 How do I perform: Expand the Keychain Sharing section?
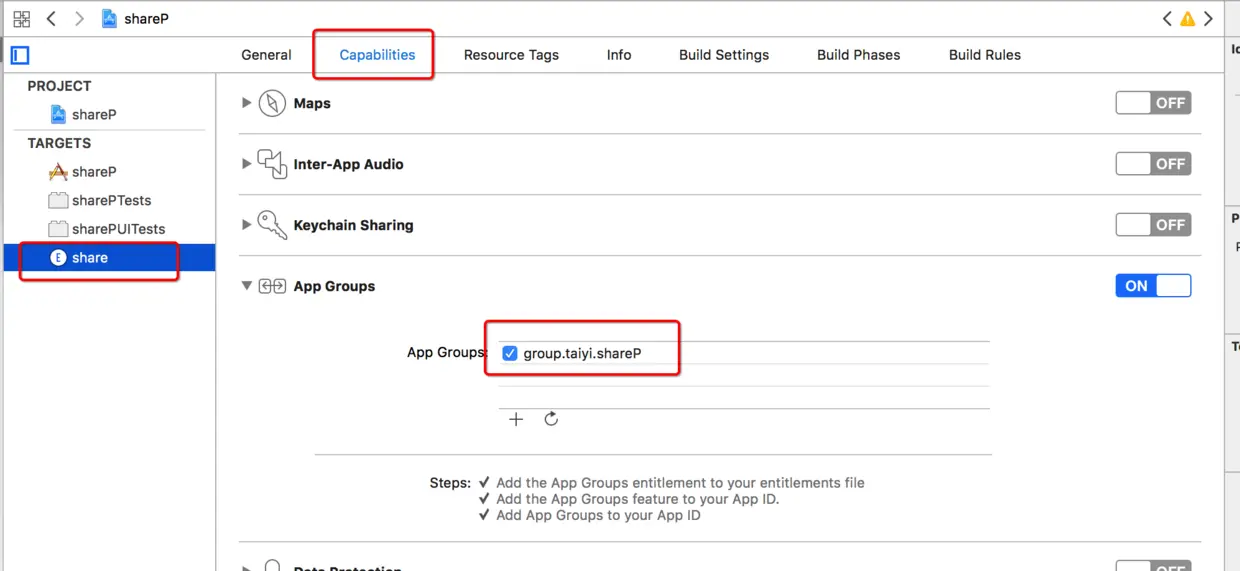246,225
